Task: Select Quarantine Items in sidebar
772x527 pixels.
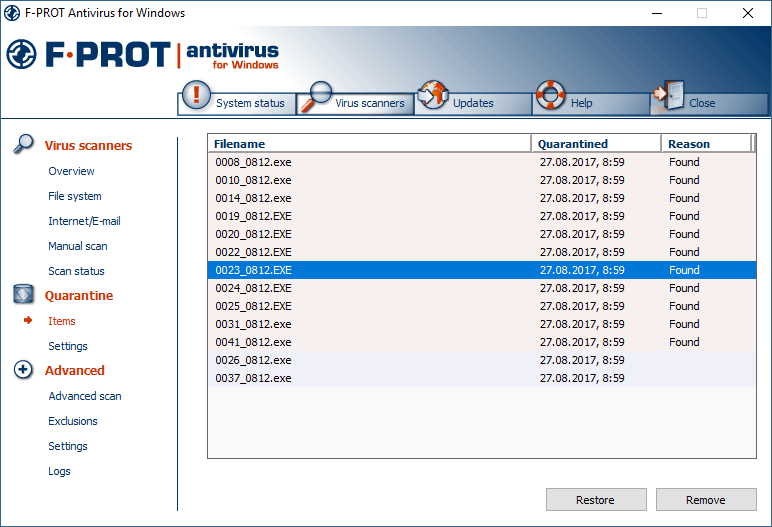Action: 62,321
